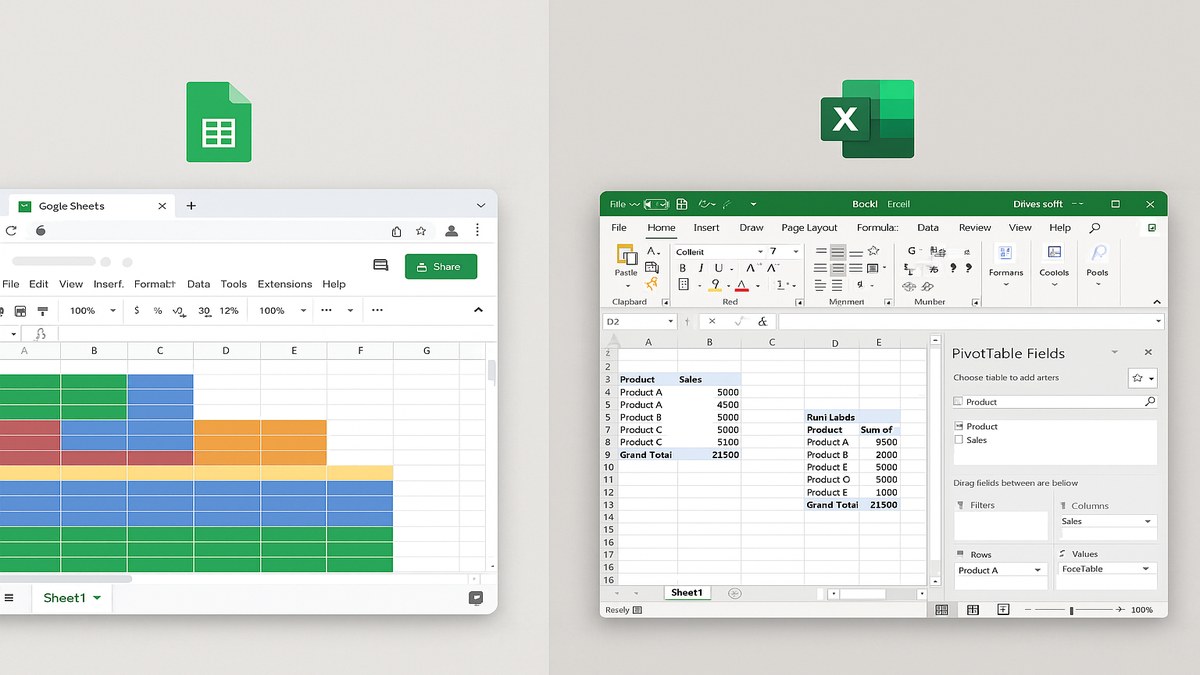Viewport: 1200px width, 675px height.
Task: Click the decrease decimal places icon
Action: pyautogui.click(x=178, y=311)
